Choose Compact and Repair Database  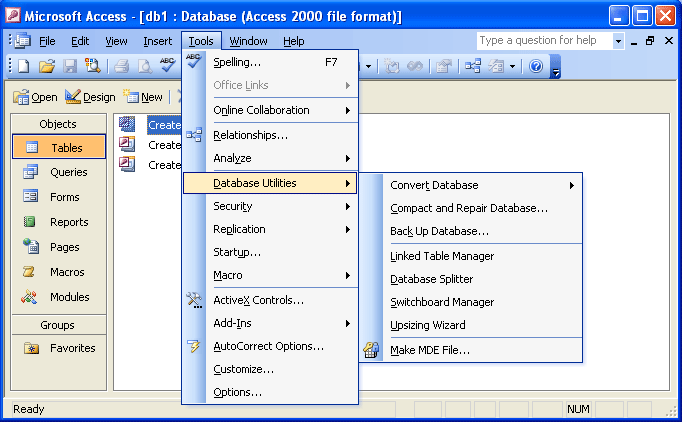tap(471, 208)
